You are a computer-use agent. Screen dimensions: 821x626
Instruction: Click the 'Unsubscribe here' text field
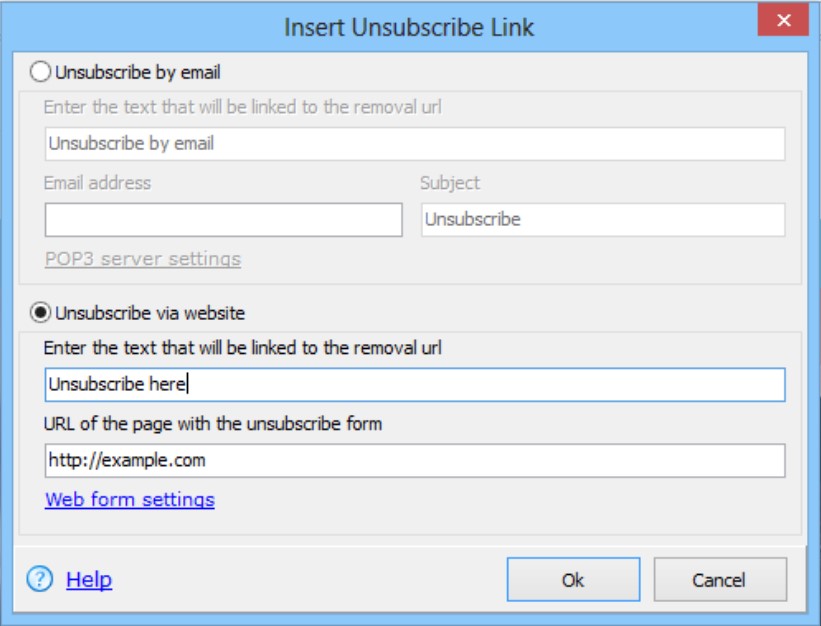415,385
